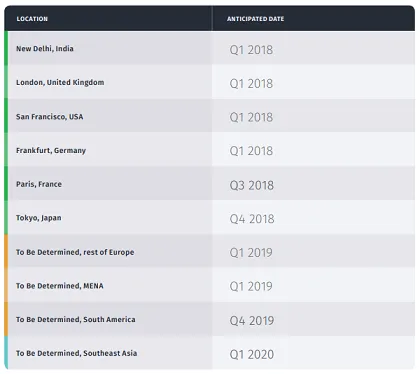420x374 pixels.
Task: Select the Paris, France row
Action: 210,184
